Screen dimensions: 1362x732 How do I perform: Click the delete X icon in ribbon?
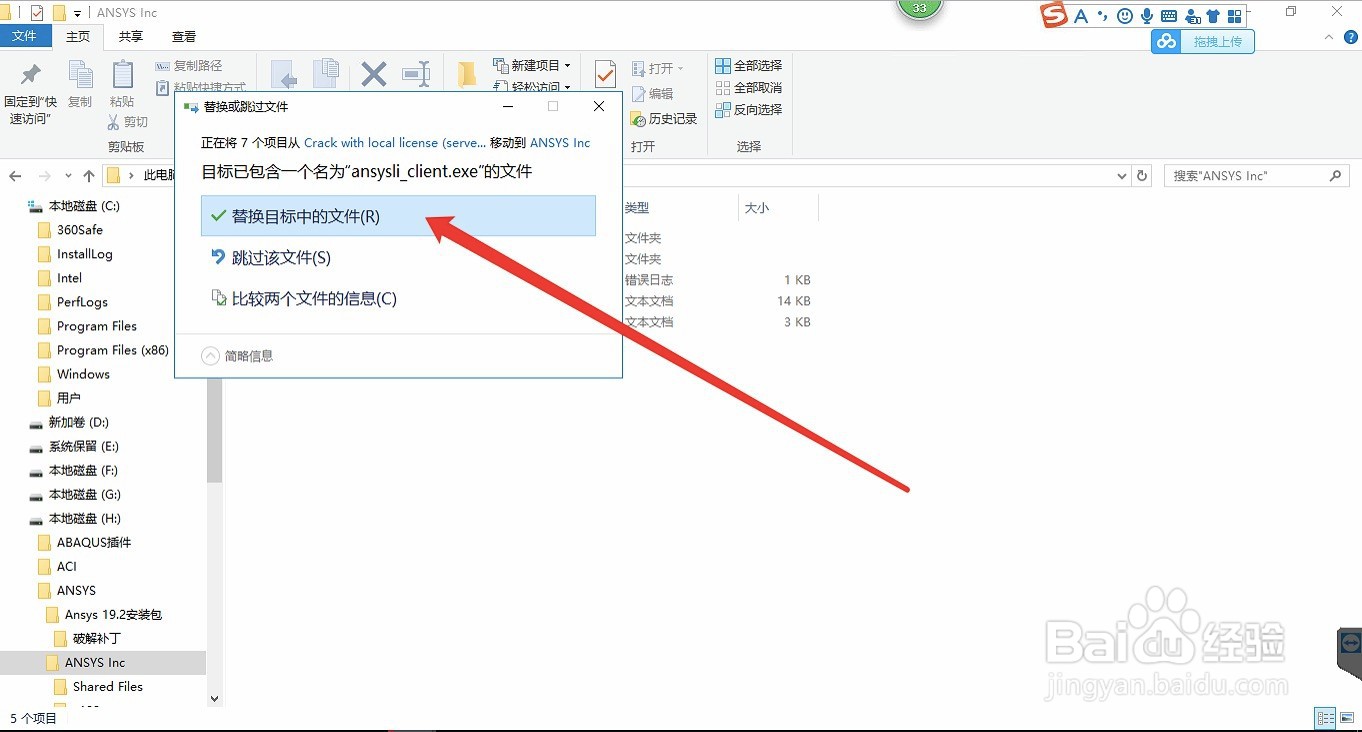coord(374,74)
